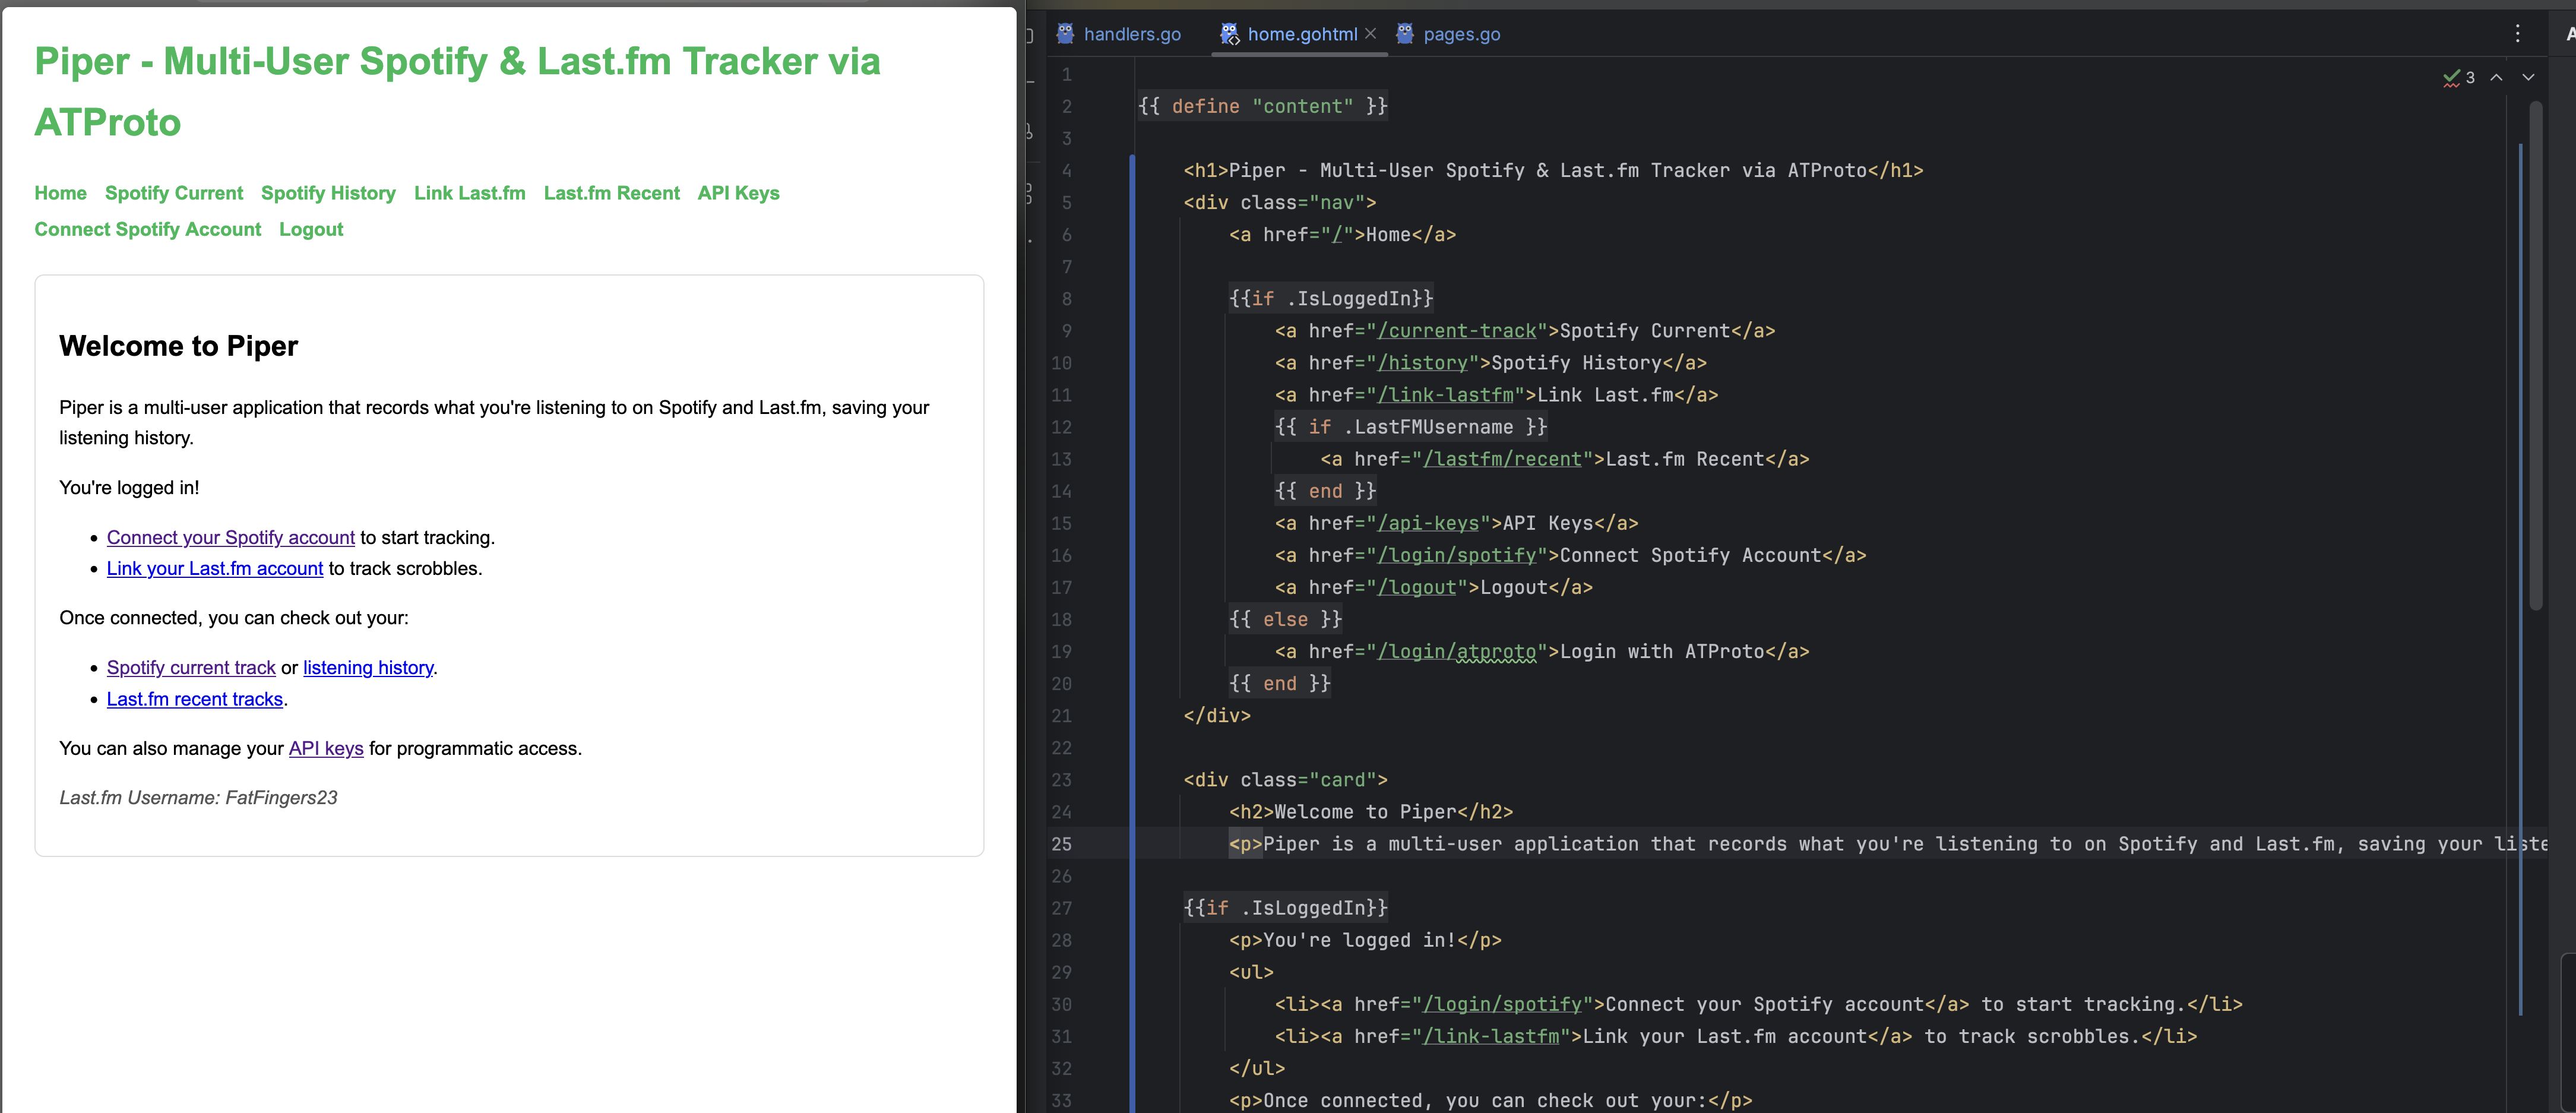Jump to next highlighted problem arrow
The width and height of the screenshot is (2576, 1113).
[2528, 78]
